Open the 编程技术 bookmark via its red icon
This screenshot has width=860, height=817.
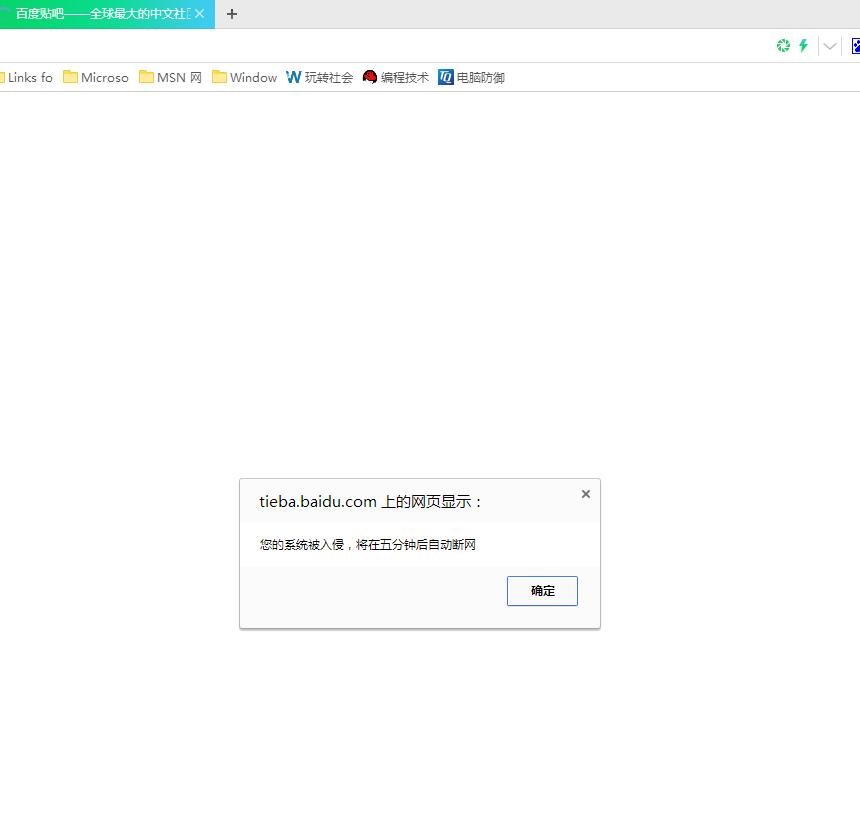pyautogui.click(x=369, y=77)
